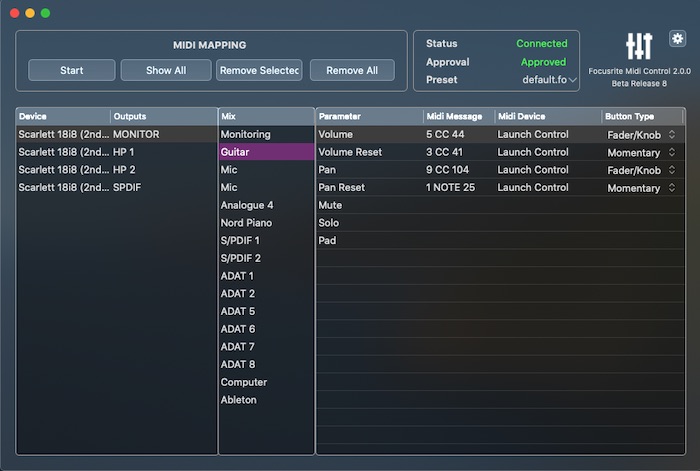Sort by the Outputs column header
This screenshot has height=471, width=700.
coord(163,116)
